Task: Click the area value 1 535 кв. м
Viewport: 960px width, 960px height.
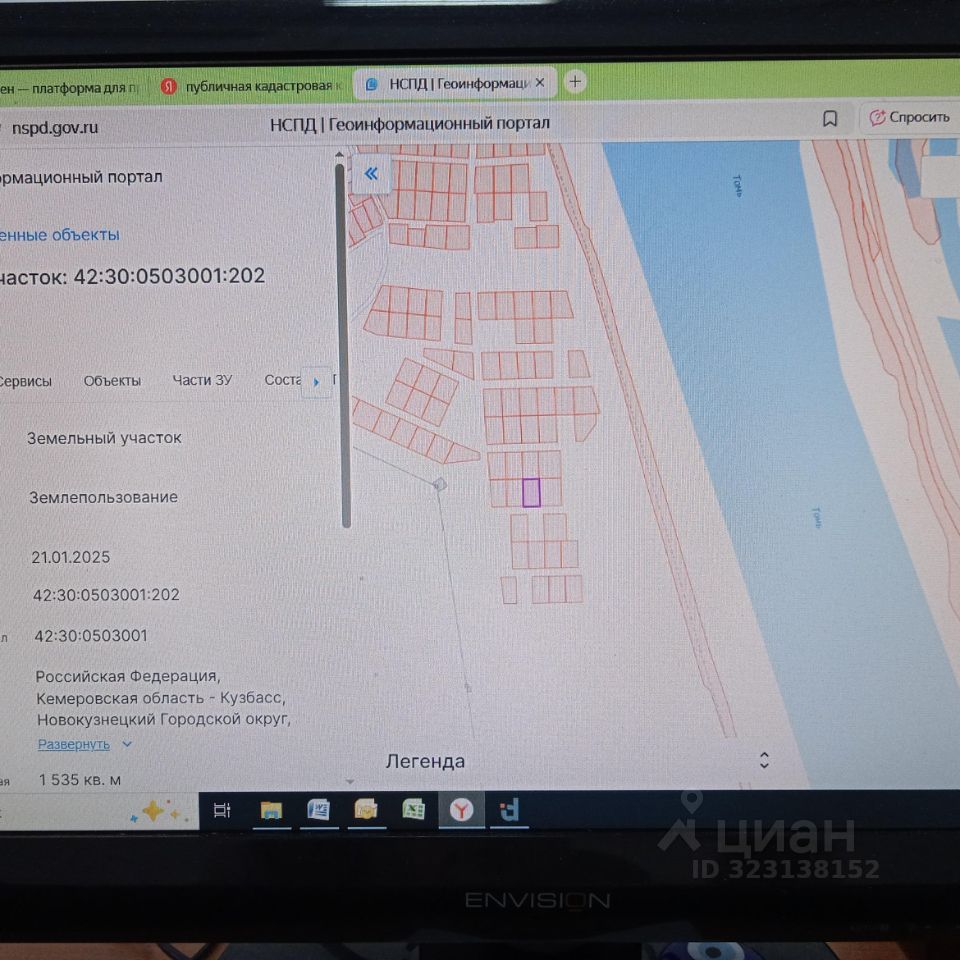Action: [x=80, y=780]
